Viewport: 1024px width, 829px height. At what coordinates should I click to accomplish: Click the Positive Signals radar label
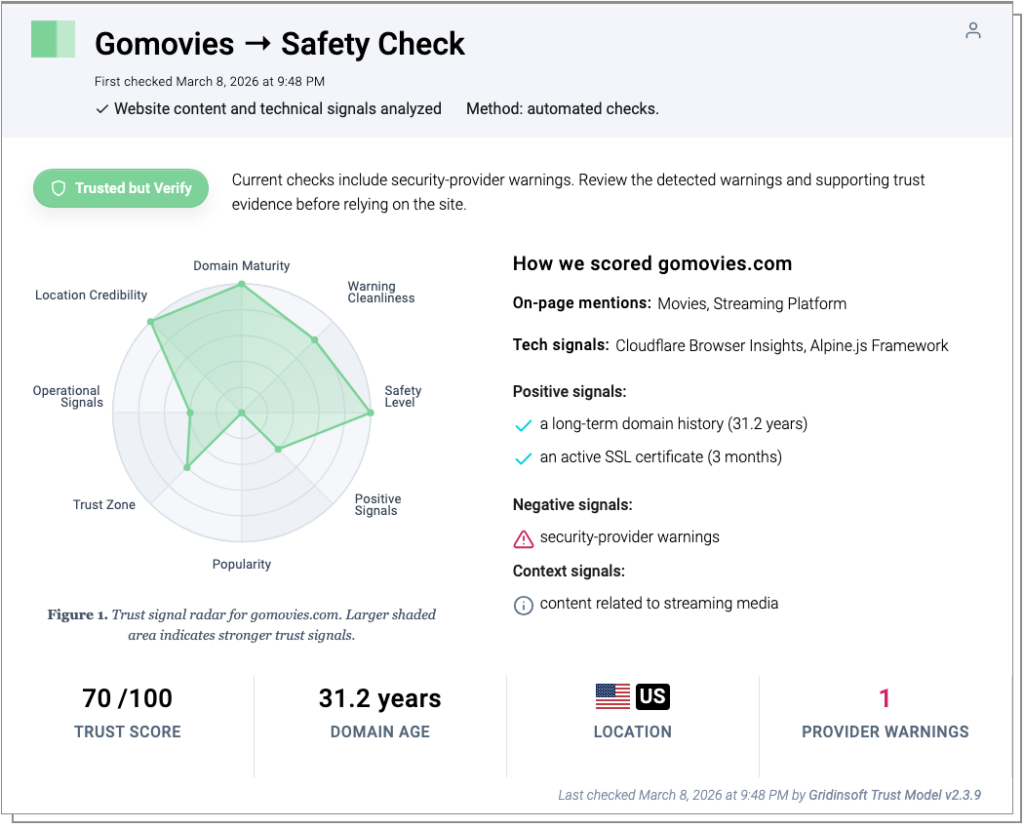click(377, 504)
